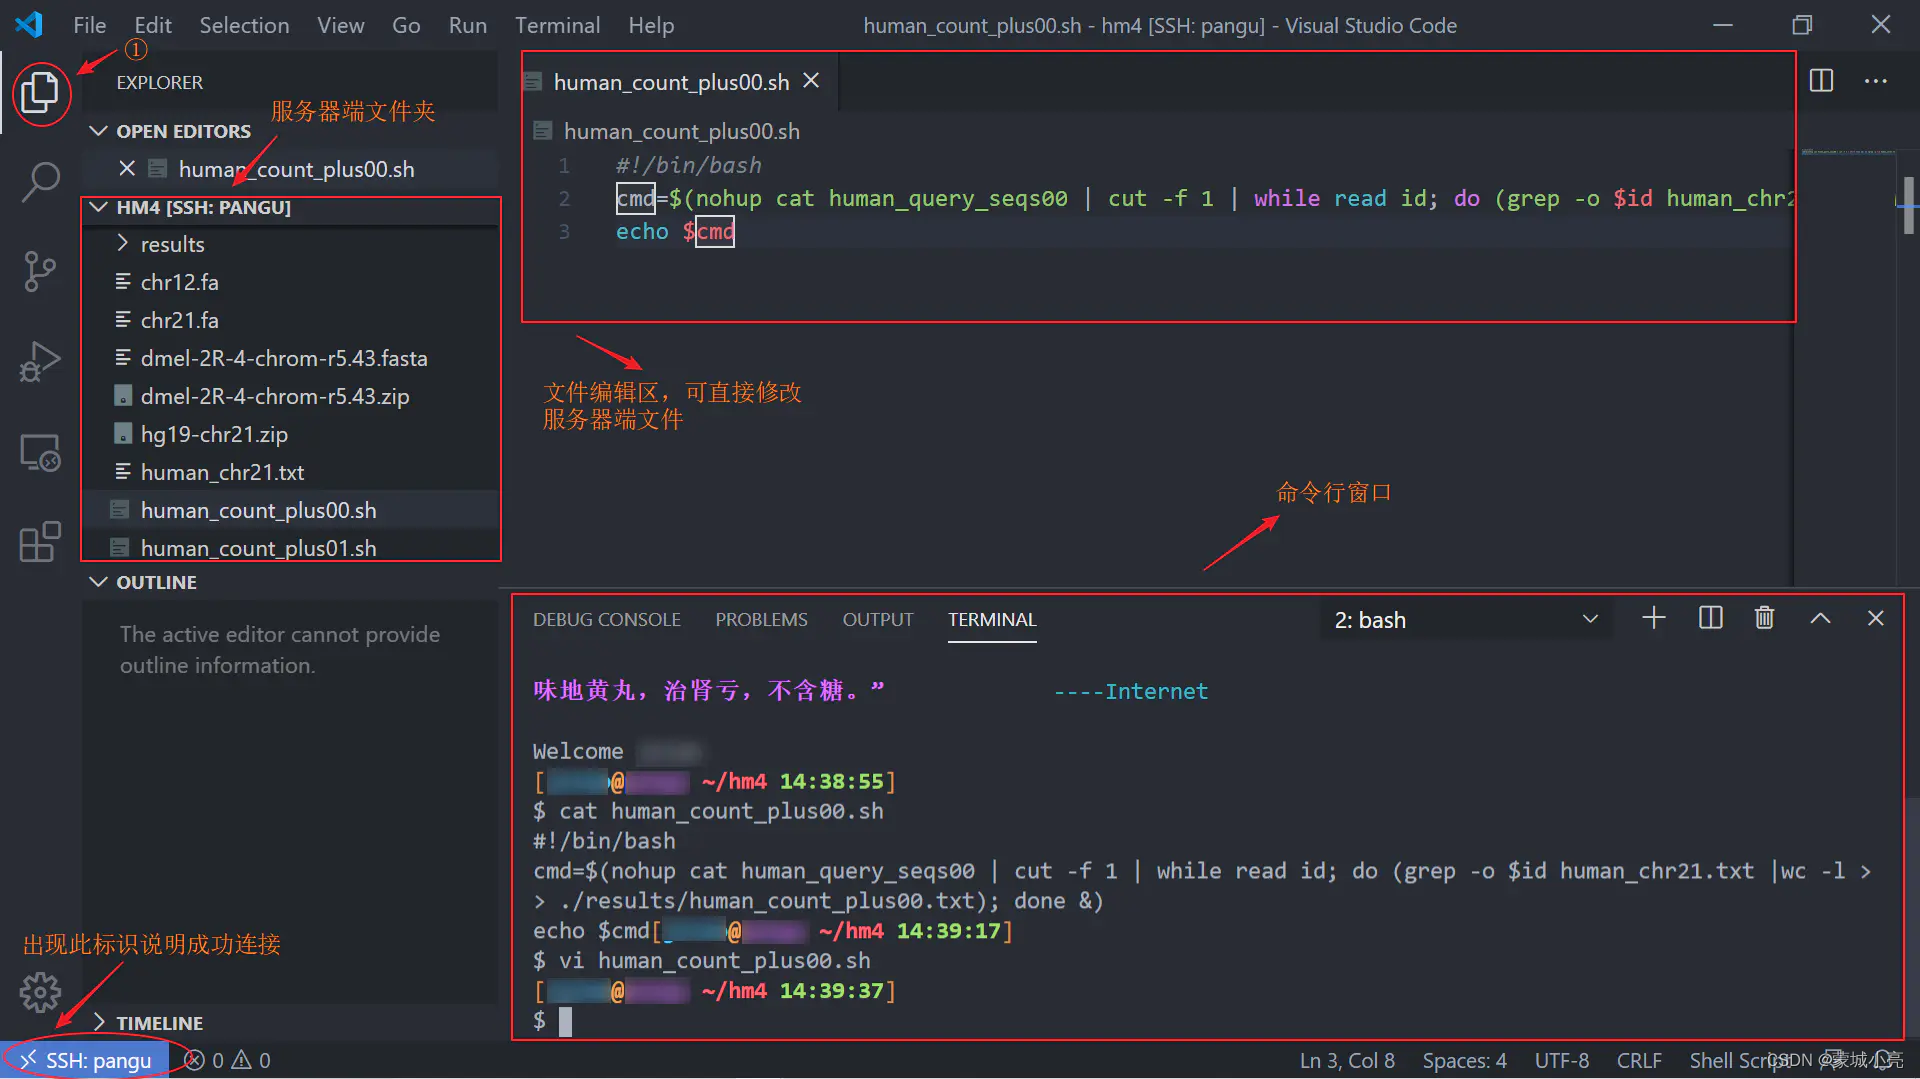The height and width of the screenshot is (1079, 1920).
Task: Select the Terminal panel tab
Action: point(992,619)
